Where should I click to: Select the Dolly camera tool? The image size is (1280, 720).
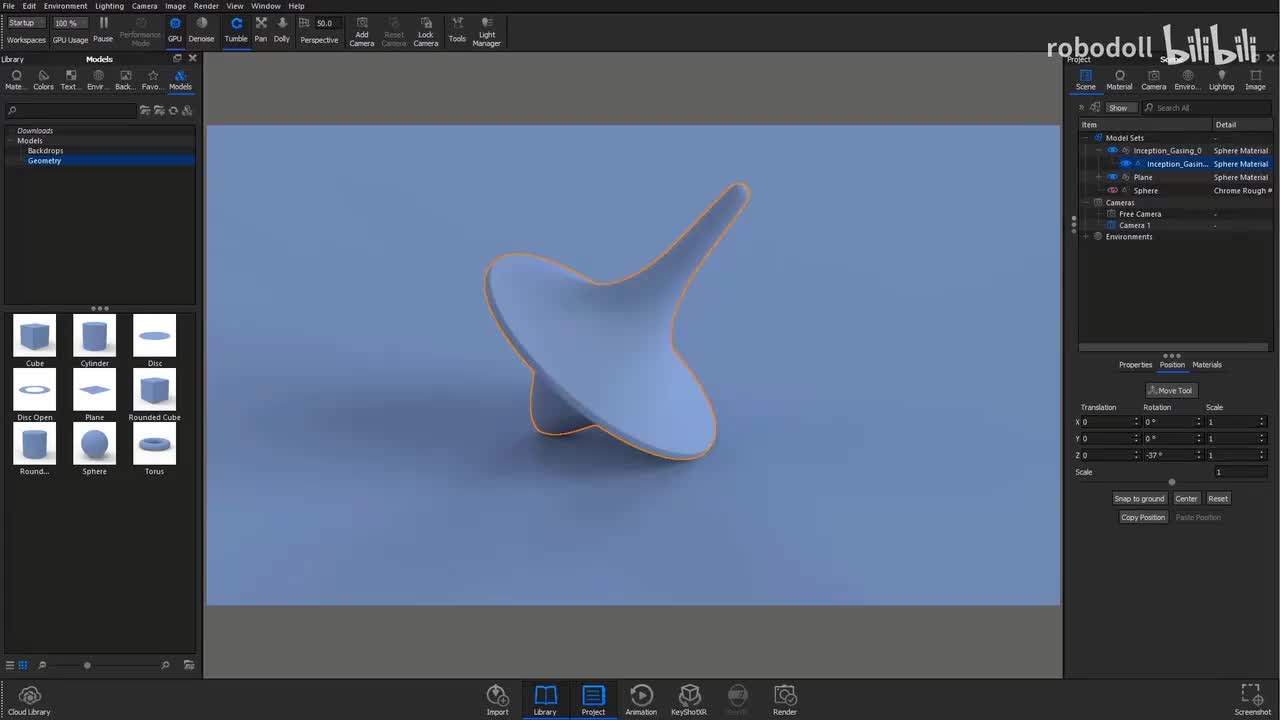point(282,29)
